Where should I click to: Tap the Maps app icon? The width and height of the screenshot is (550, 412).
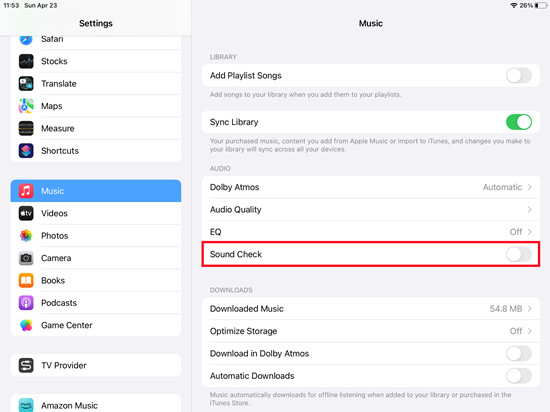(26, 106)
